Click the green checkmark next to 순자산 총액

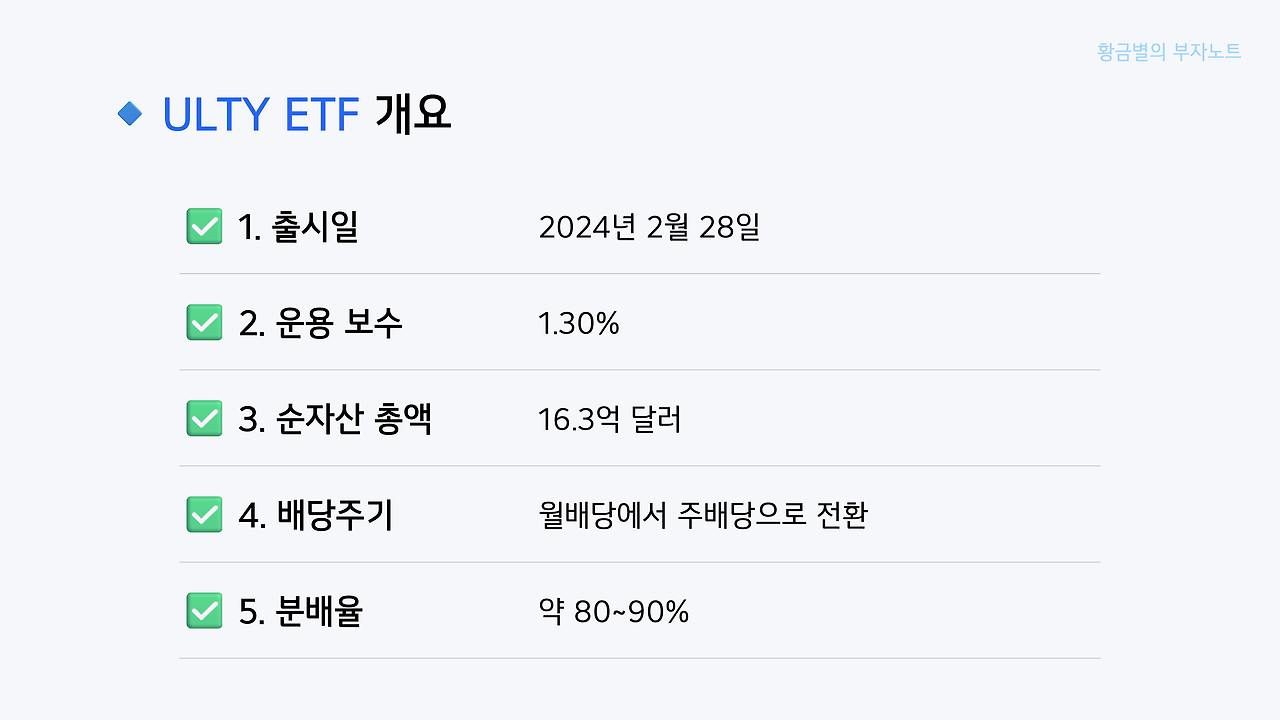point(205,419)
